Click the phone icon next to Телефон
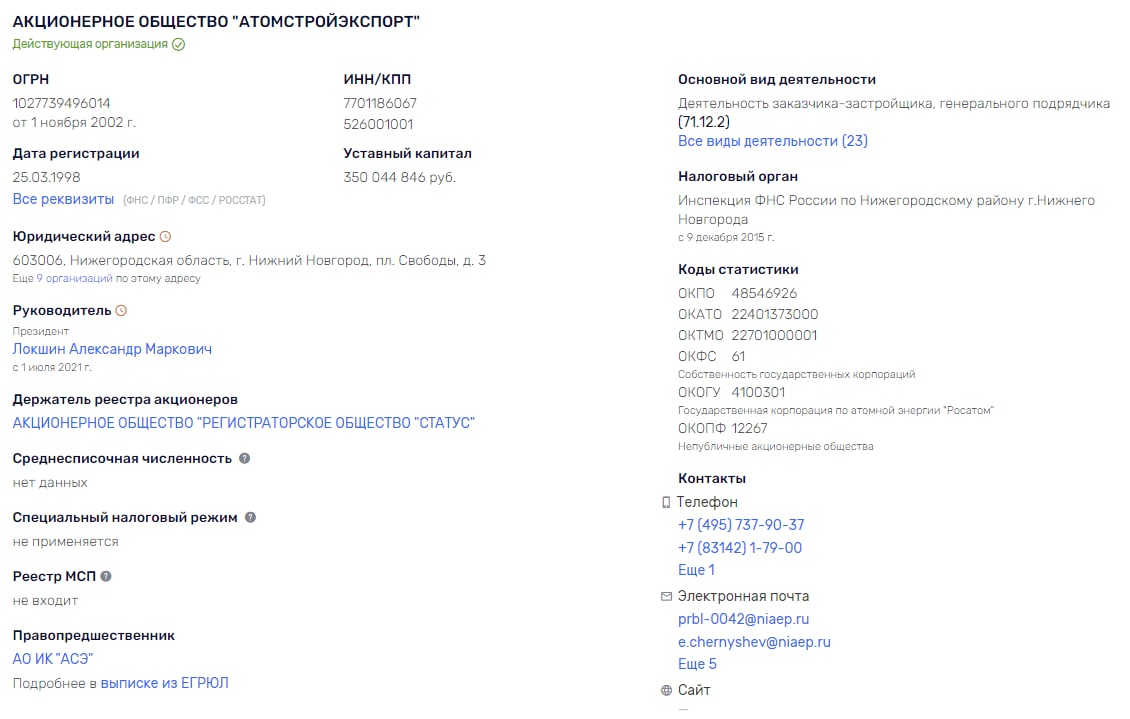The image size is (1130, 719). click(x=666, y=502)
